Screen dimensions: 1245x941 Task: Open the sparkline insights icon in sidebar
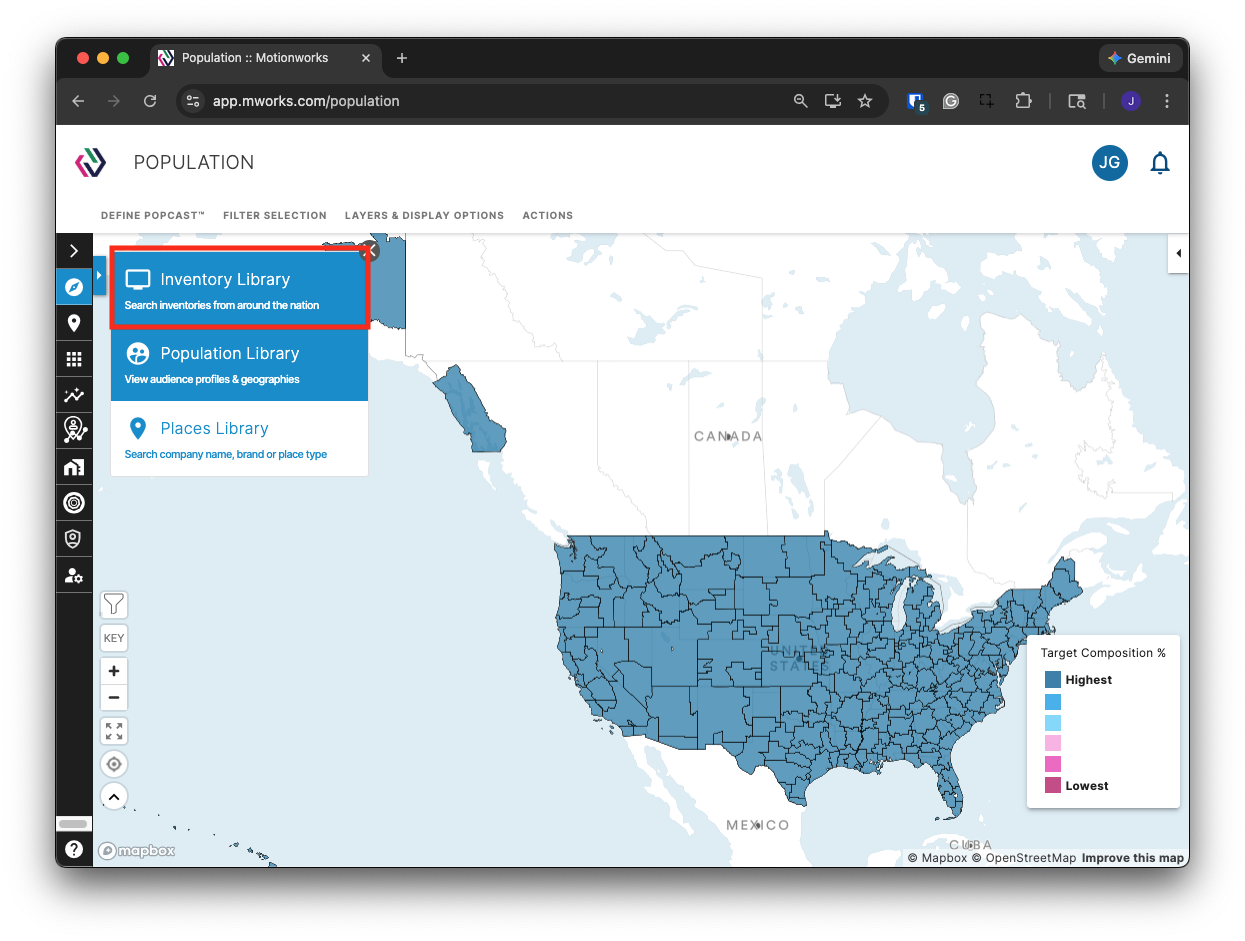tap(74, 395)
